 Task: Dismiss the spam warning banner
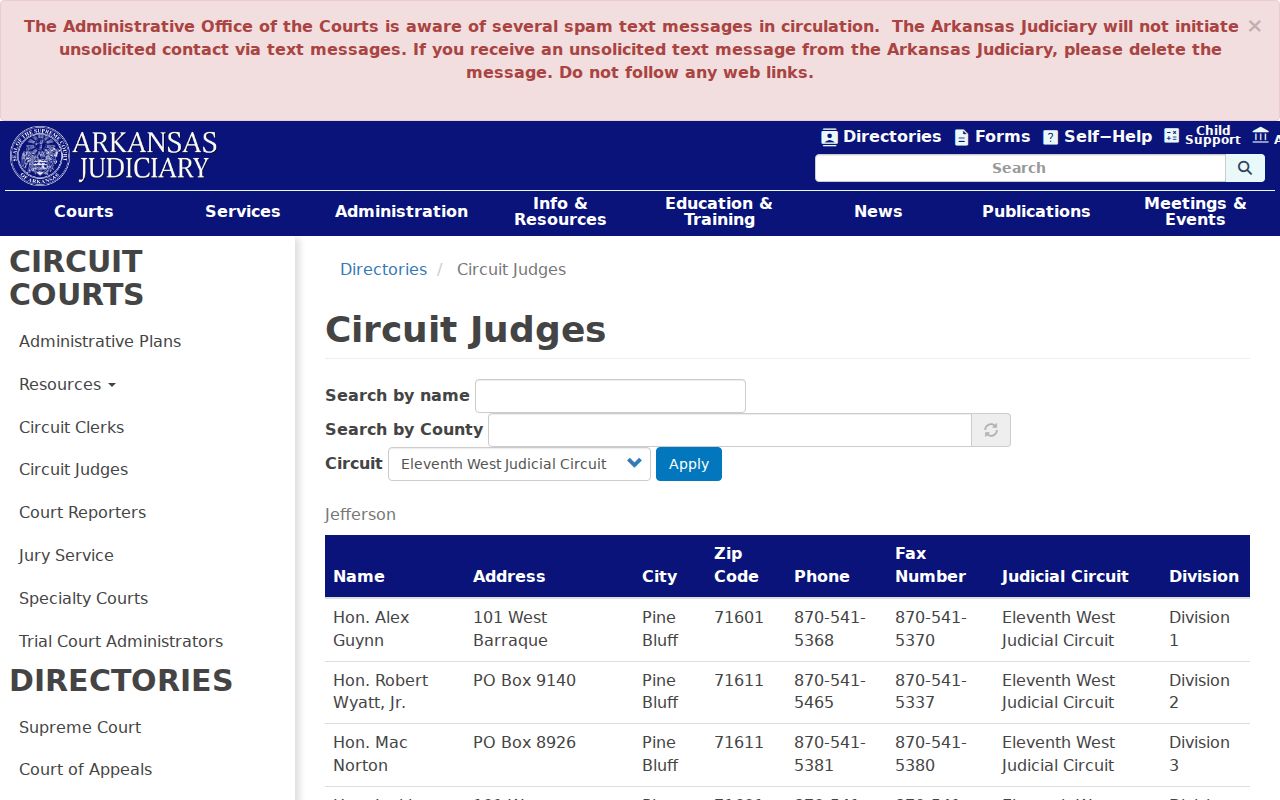(x=1254, y=26)
